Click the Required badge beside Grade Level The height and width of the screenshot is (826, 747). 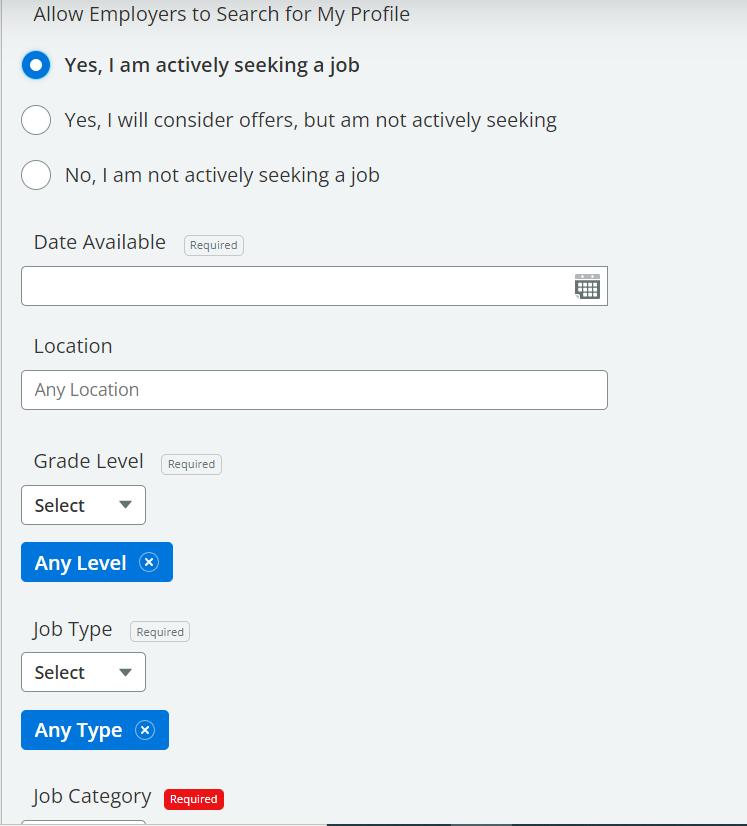[x=191, y=464]
